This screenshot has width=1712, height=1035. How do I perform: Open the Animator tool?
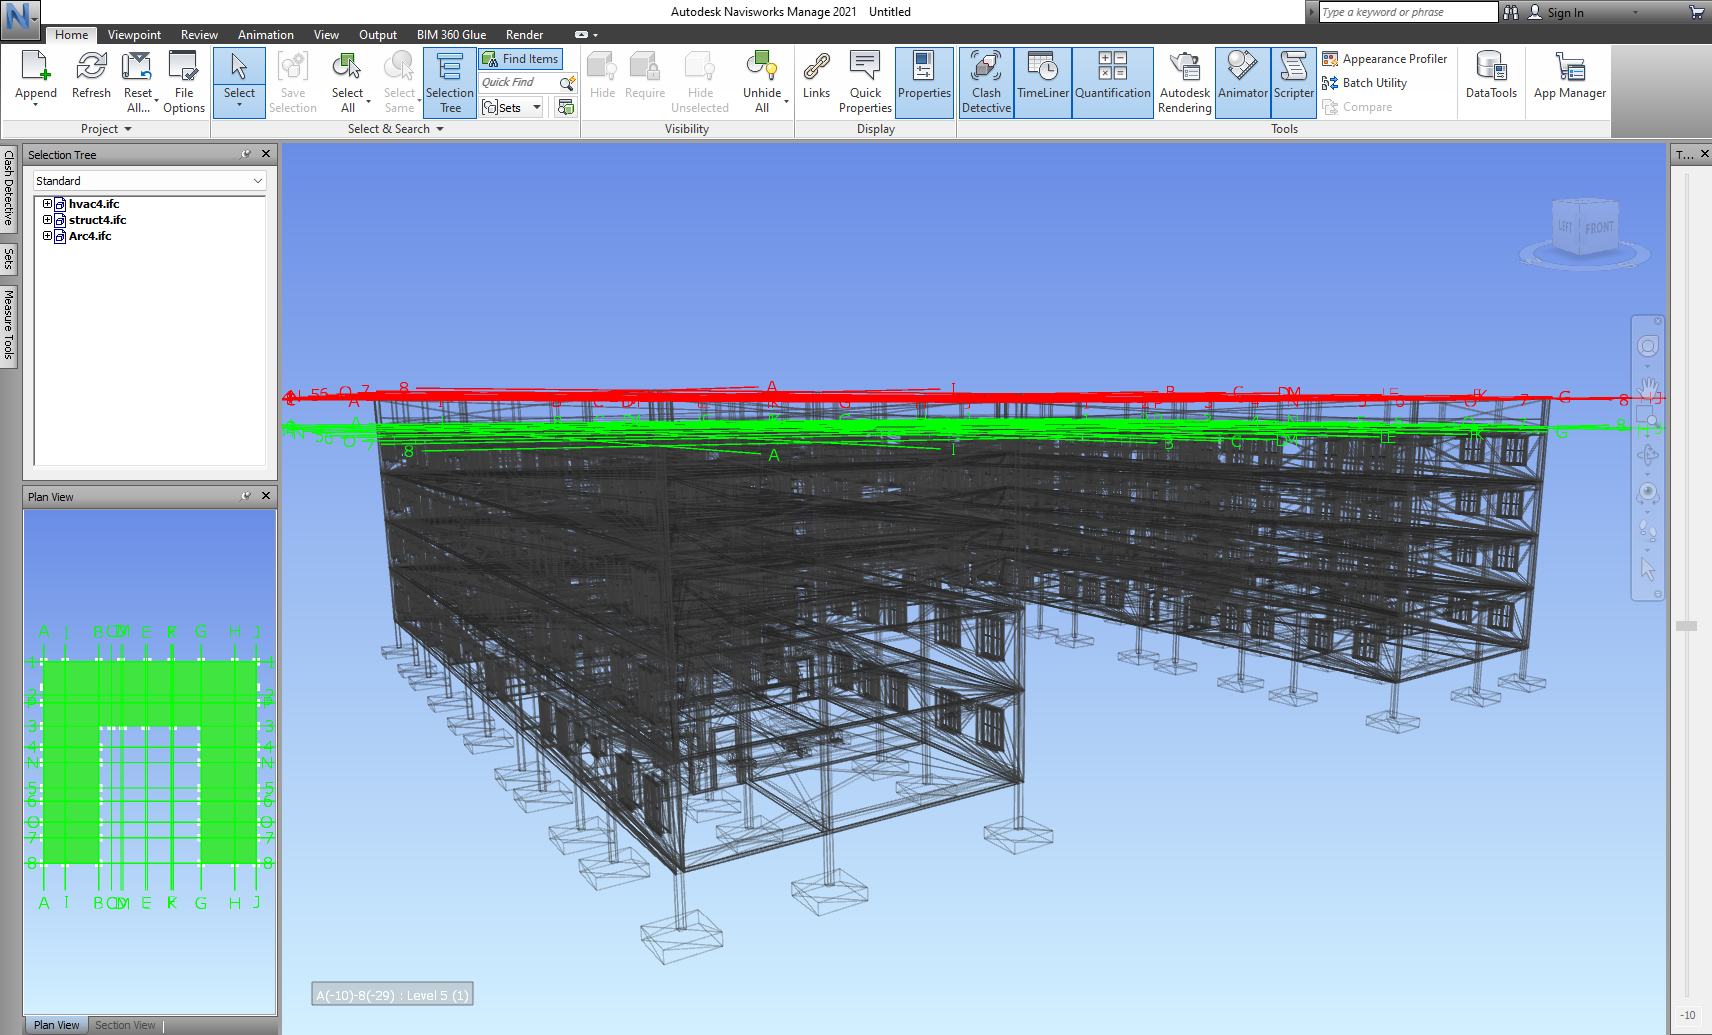(1242, 82)
